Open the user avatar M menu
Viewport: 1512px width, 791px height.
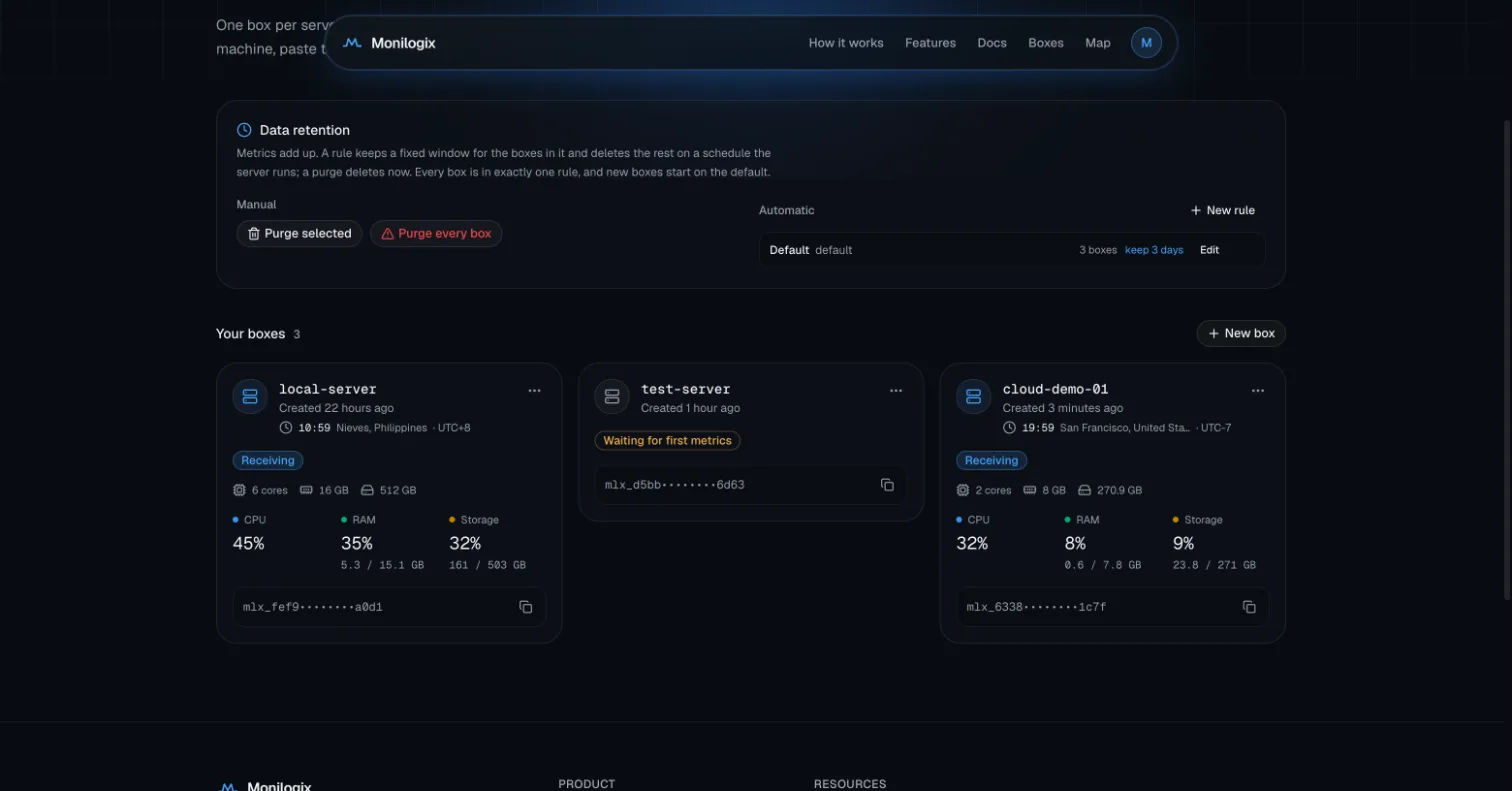1146,43
